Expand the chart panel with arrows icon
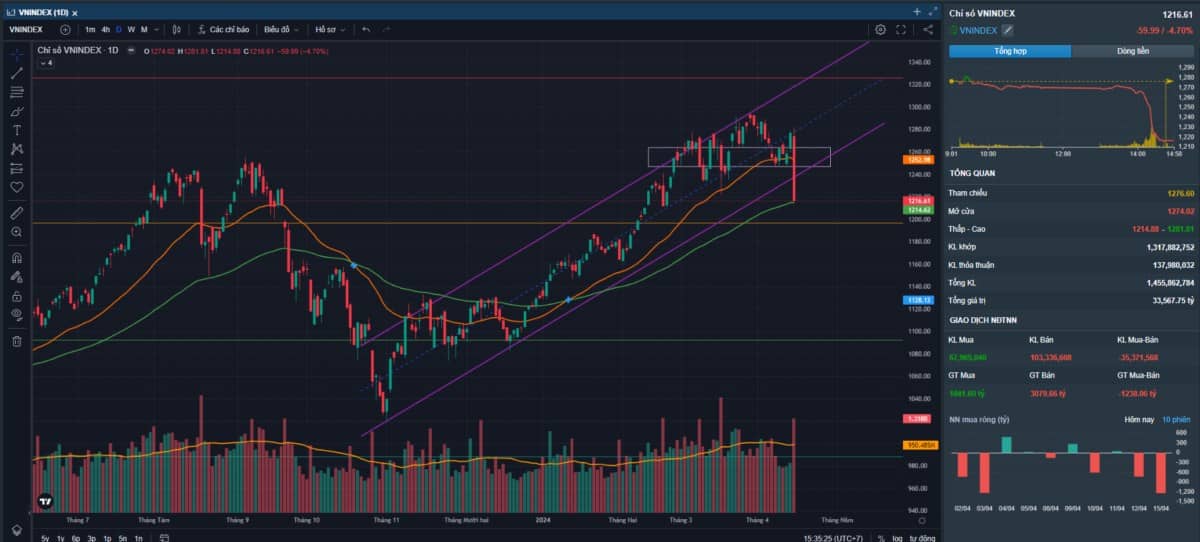The height and width of the screenshot is (542, 1200). click(933, 12)
